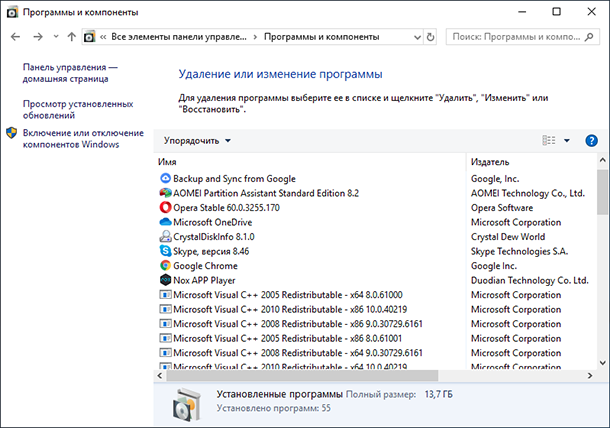Click icon of Visual C++ 2010 x86 10.0.40219
Viewport: 610px width, 428px height.
click(x=165, y=309)
